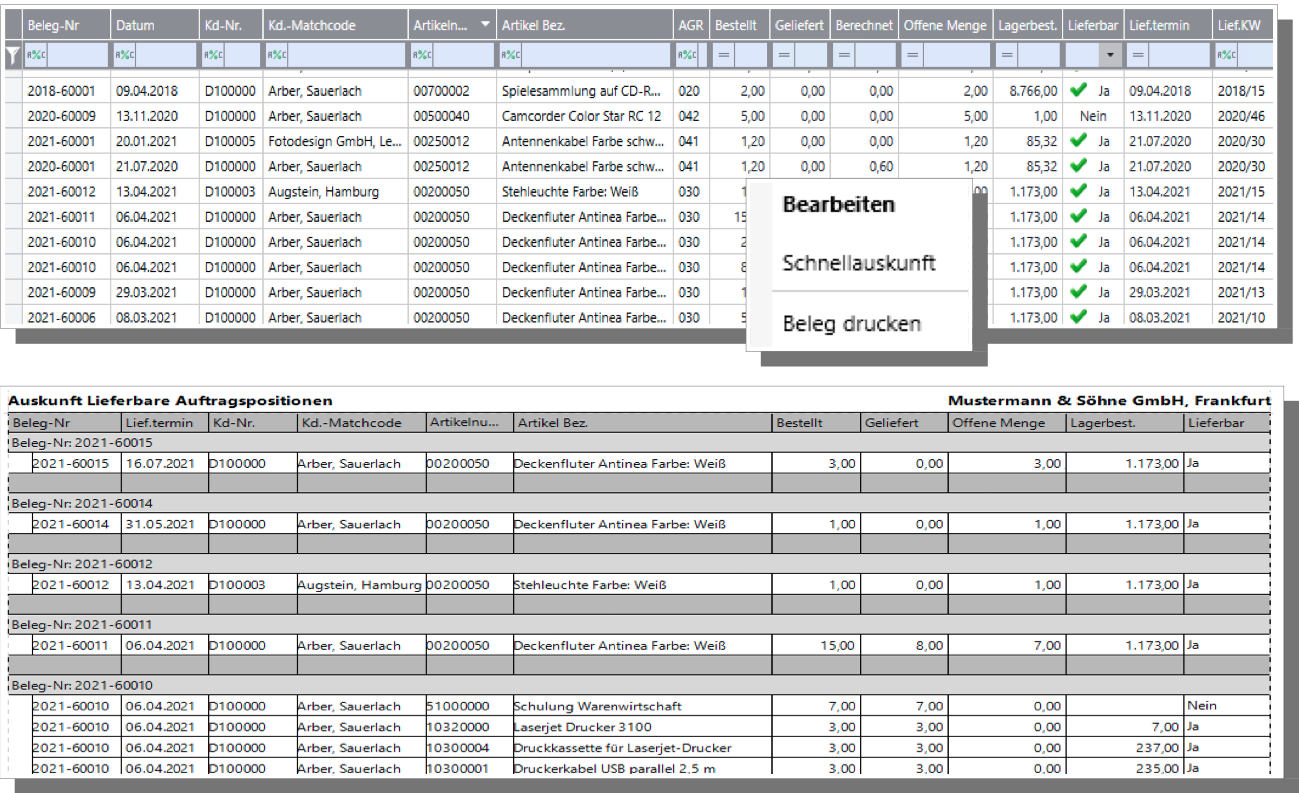
Task: Open filter operator icon for Kd.-Matchcode column
Action: click(x=275, y=56)
